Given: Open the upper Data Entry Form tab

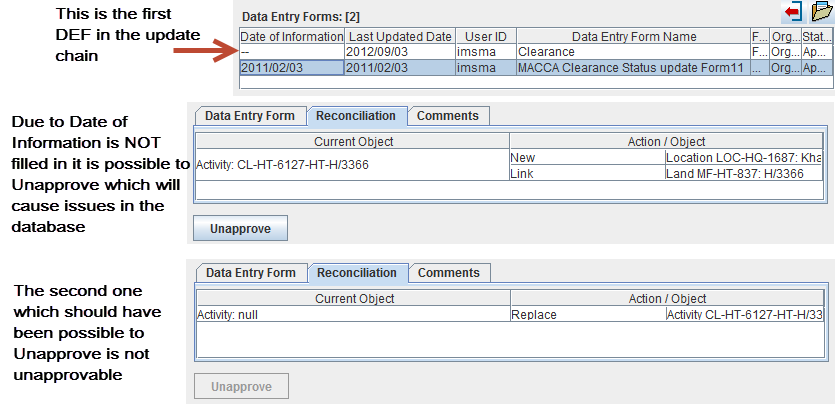Looking at the screenshot, I should point(250,116).
